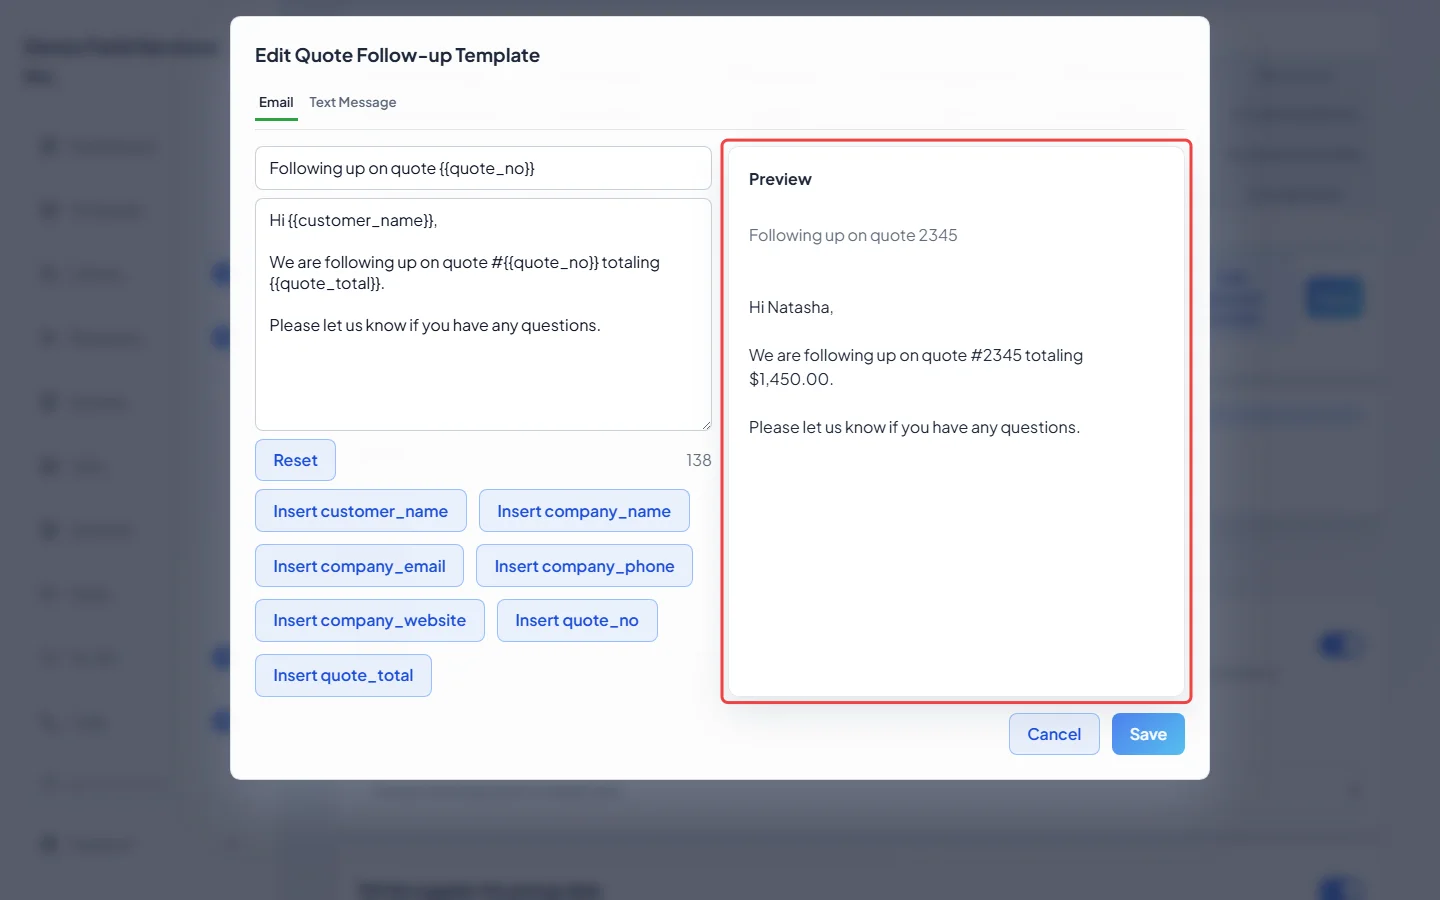Click Insert company_name button
The width and height of the screenshot is (1440, 900).
584,511
